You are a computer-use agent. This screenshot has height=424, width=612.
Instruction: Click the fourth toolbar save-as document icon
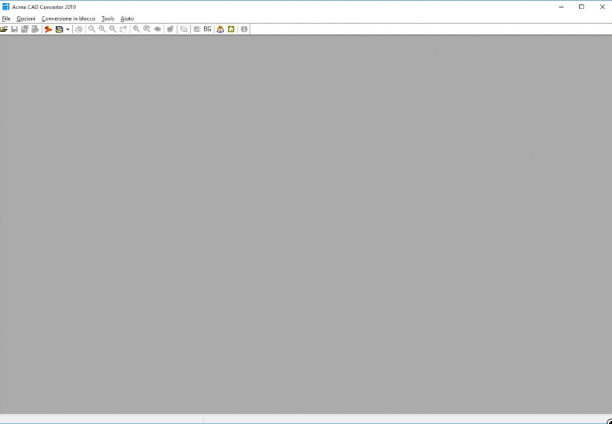tap(35, 29)
